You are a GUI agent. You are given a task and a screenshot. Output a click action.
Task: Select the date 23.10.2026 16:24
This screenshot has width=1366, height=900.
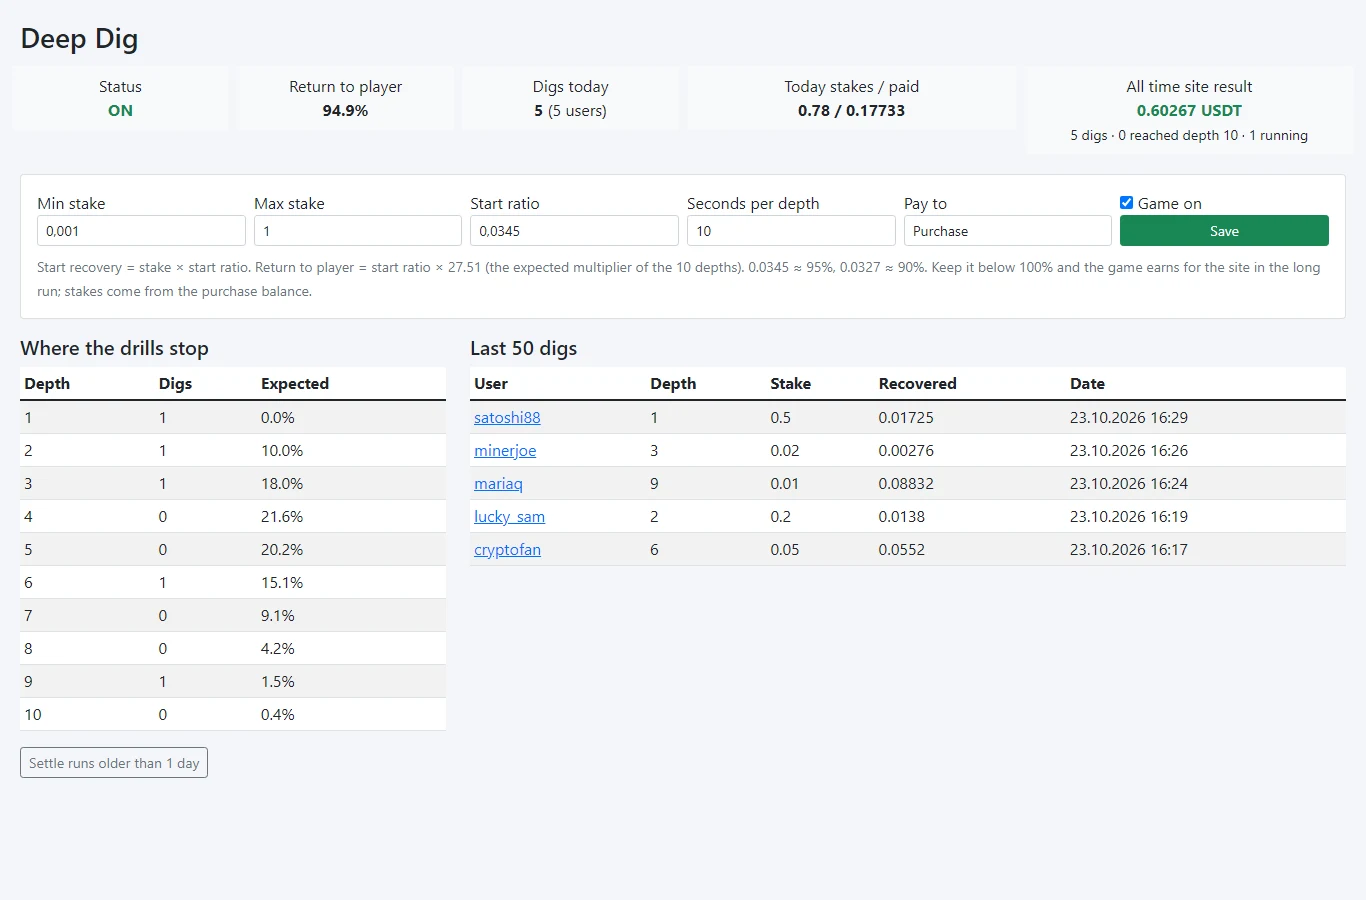click(1129, 483)
